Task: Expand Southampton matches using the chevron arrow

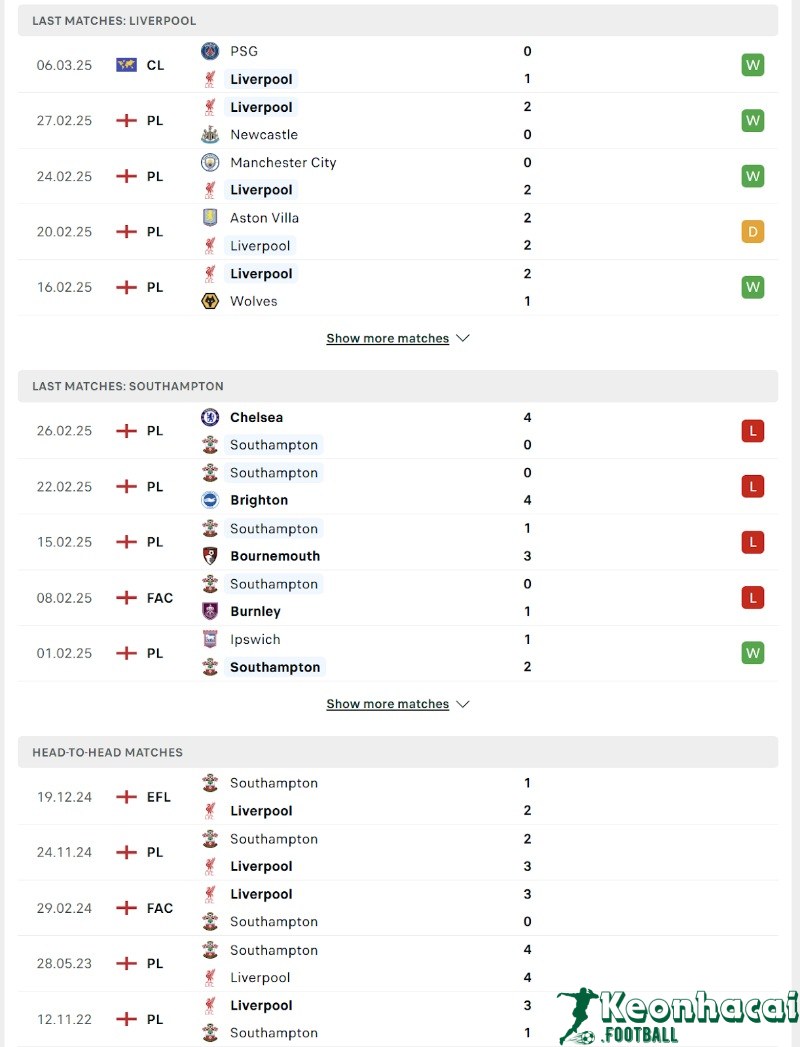Action: click(462, 704)
